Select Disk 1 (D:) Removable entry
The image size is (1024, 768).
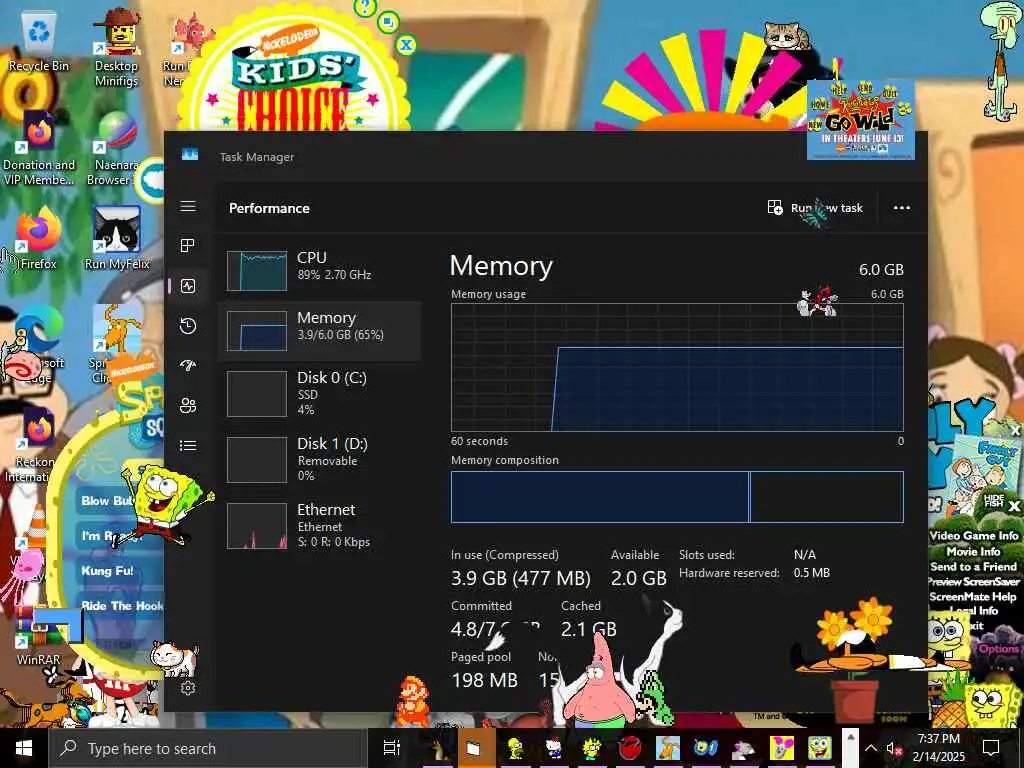coord(320,459)
